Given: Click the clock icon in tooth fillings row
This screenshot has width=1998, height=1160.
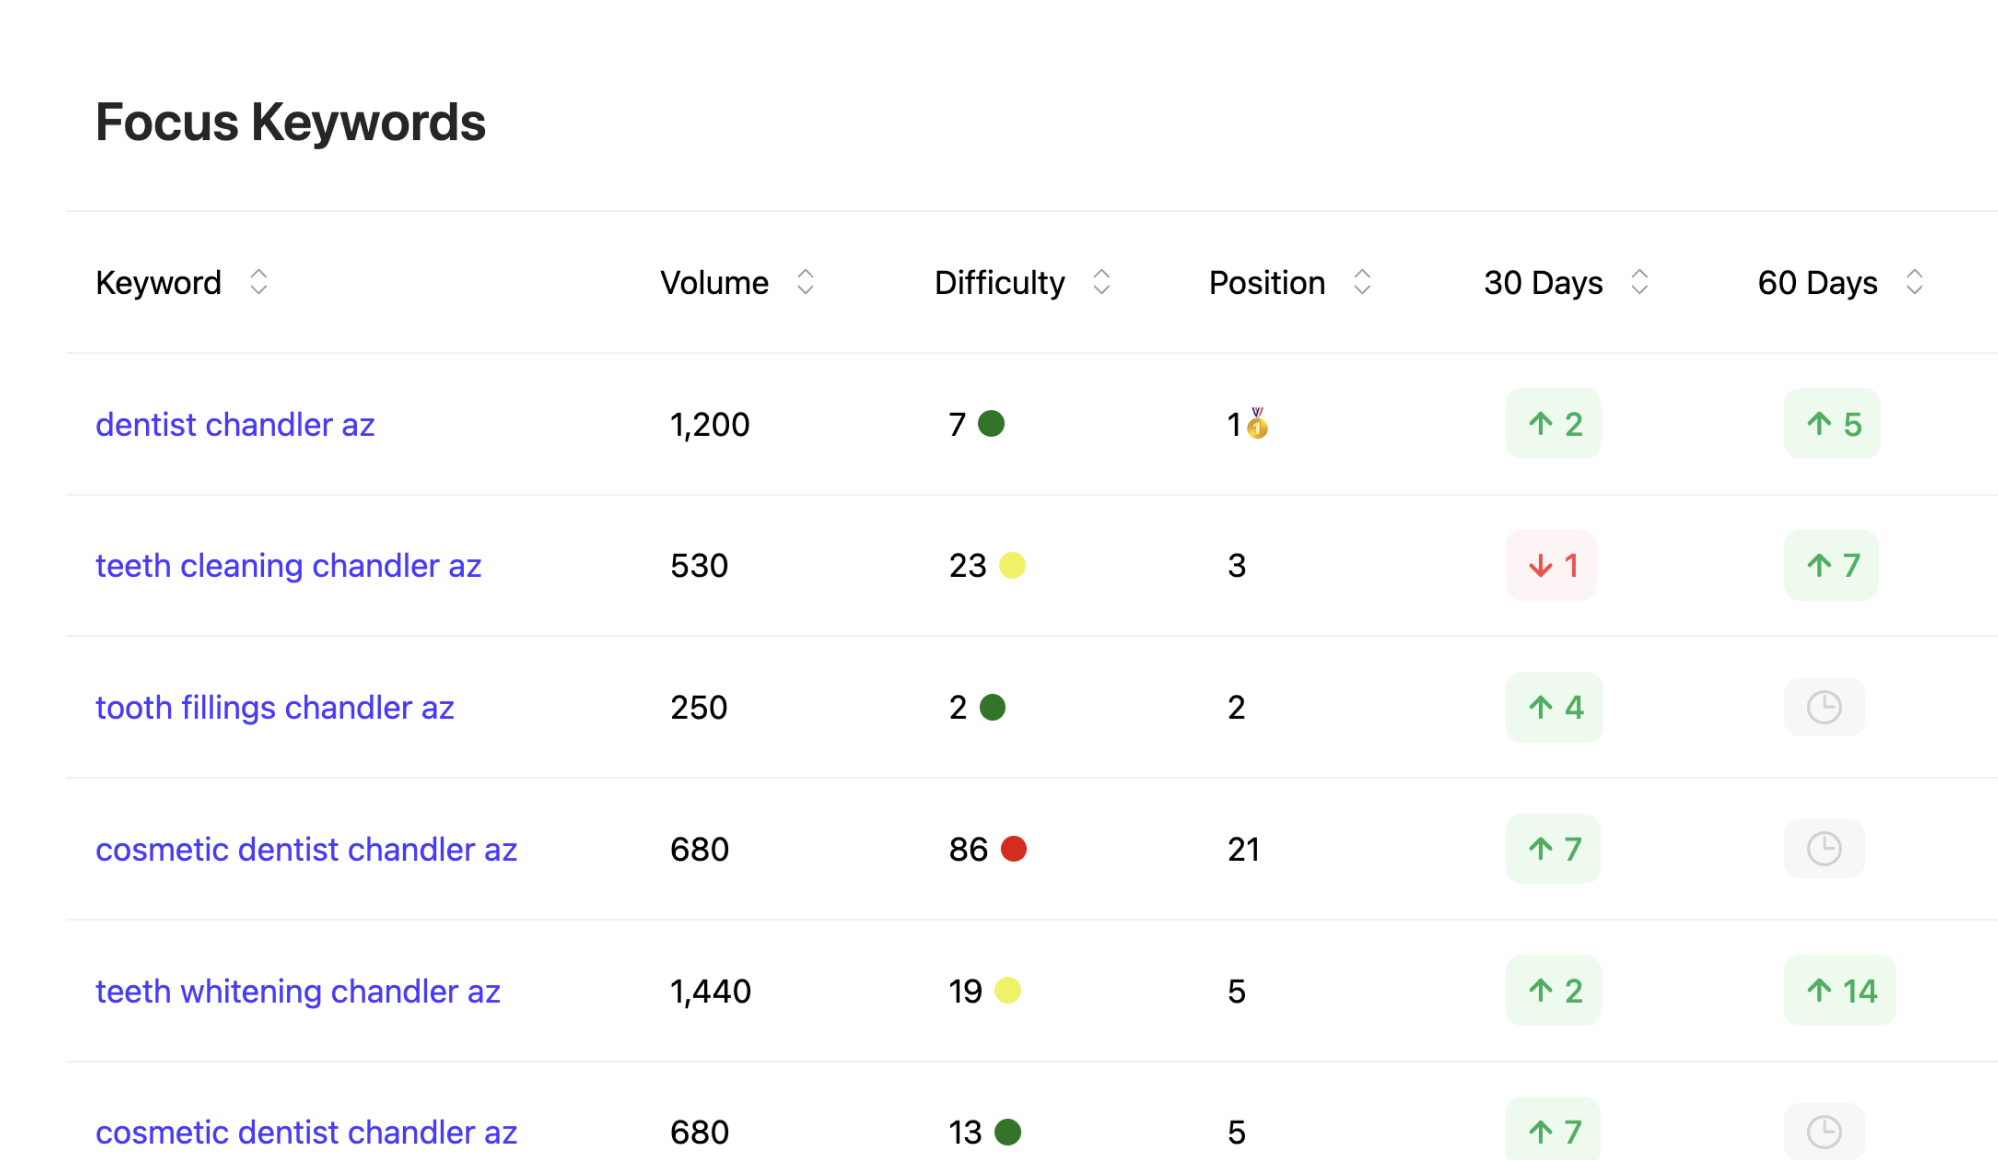Looking at the screenshot, I should [x=1823, y=707].
